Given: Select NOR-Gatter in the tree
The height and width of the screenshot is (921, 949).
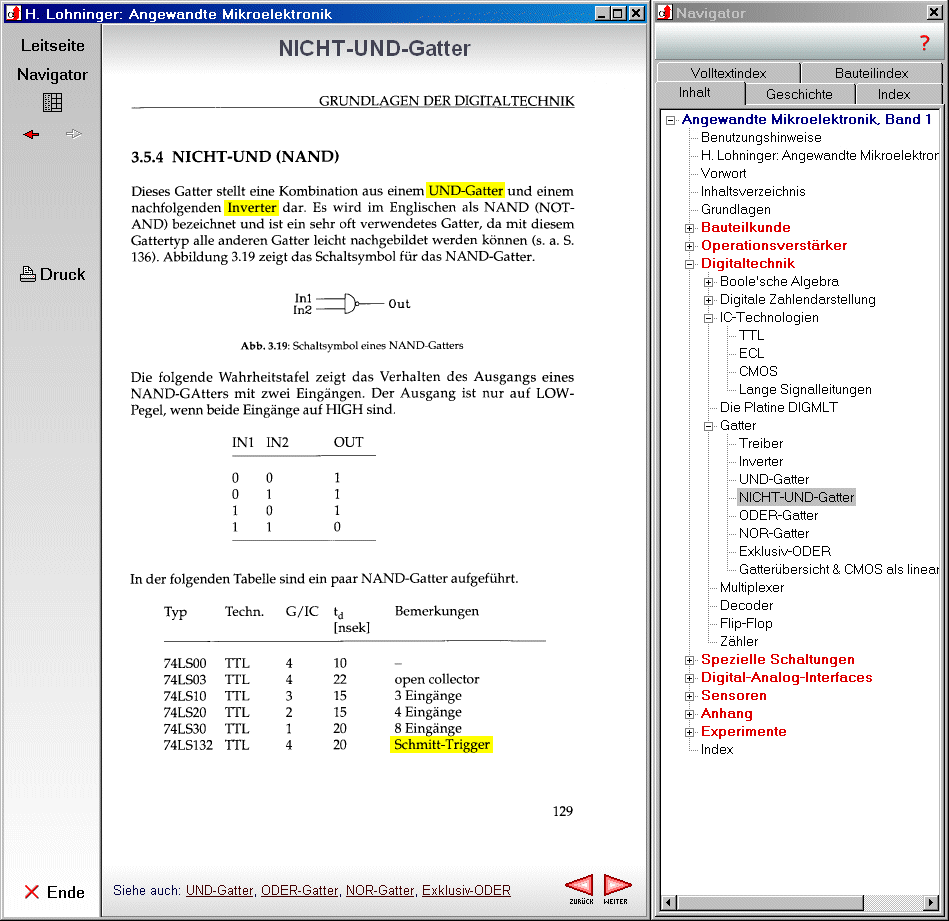Looking at the screenshot, I should [x=773, y=534].
